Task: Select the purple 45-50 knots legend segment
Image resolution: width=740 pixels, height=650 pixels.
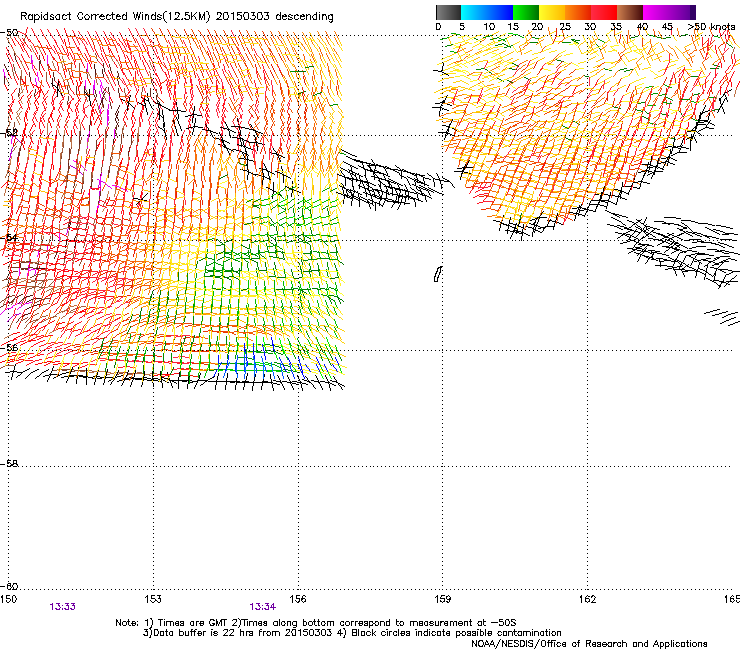Action: pos(682,12)
